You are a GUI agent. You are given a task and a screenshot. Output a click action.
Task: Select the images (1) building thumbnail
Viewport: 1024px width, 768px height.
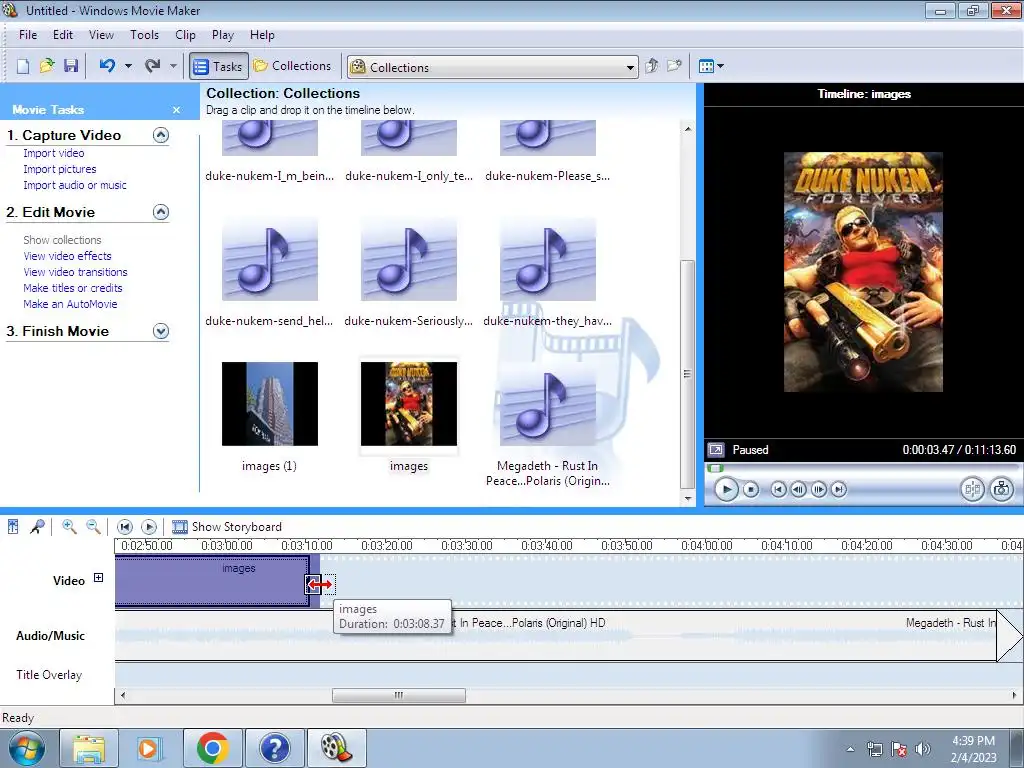point(270,404)
